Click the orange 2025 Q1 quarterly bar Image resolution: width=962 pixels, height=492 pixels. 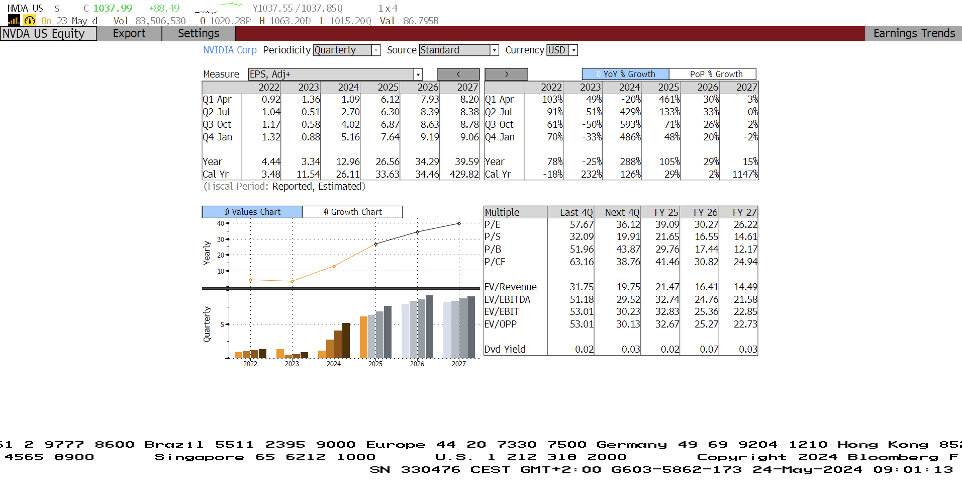pos(363,337)
